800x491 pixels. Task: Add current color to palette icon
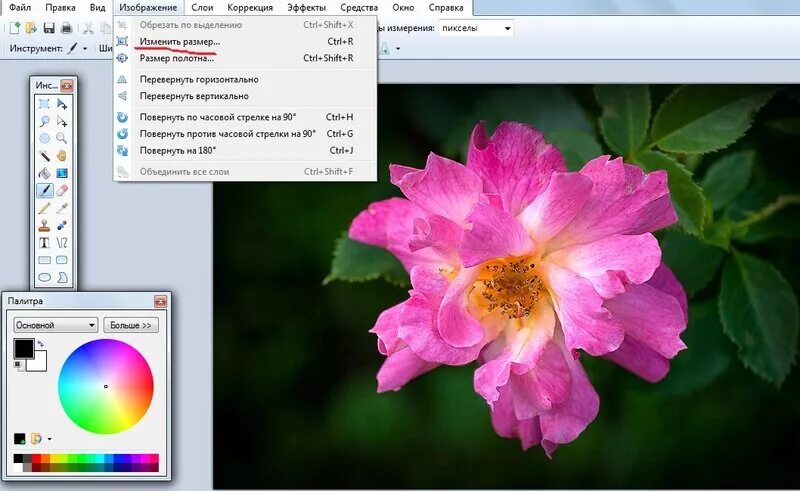coord(19,438)
